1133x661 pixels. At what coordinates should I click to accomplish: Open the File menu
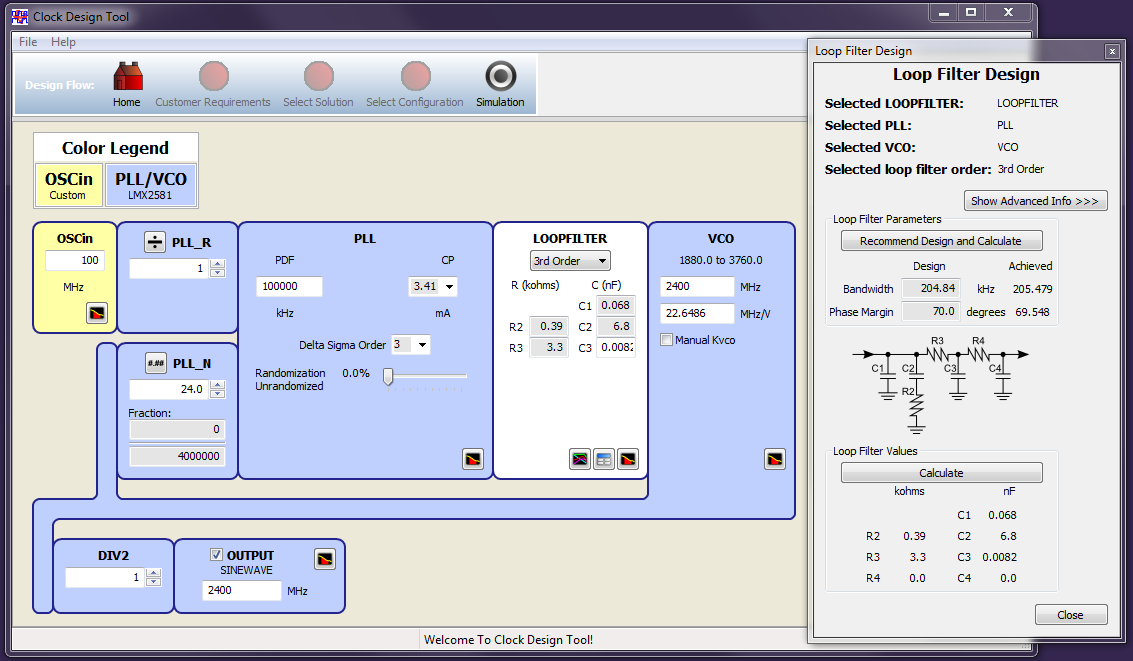tap(28, 42)
